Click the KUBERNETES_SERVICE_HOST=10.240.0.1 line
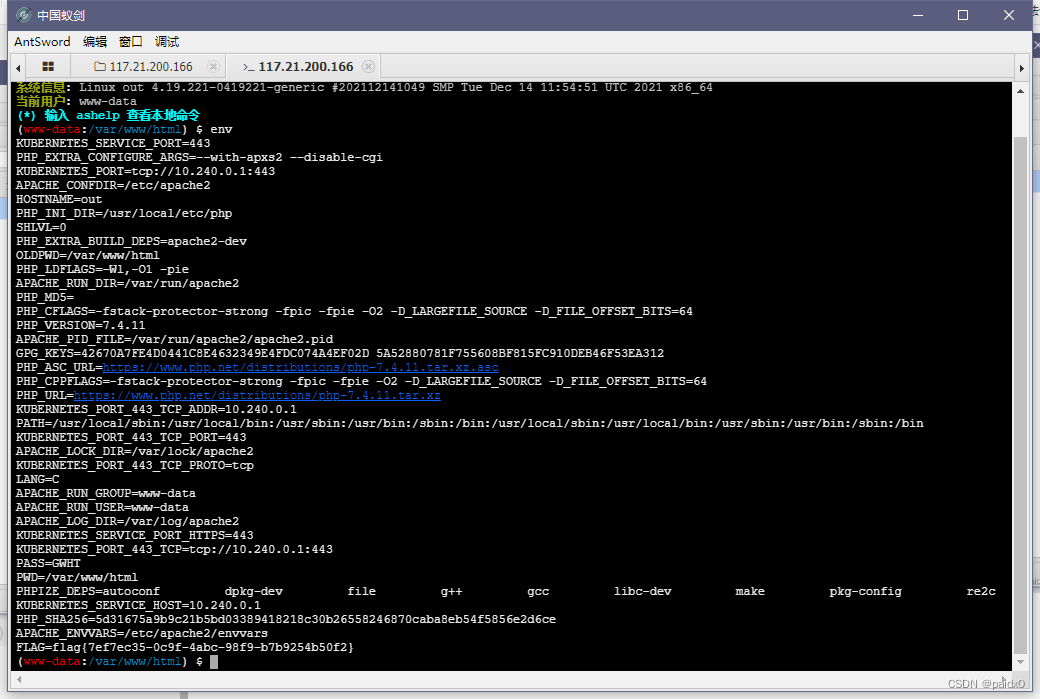1040x699 pixels. (x=138, y=605)
